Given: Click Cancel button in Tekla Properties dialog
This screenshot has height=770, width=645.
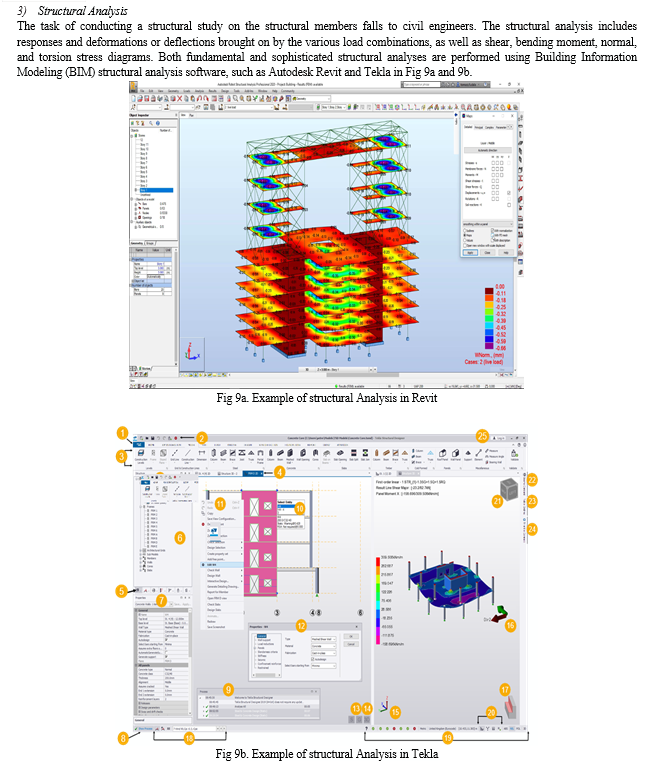Looking at the screenshot, I should click(351, 644).
